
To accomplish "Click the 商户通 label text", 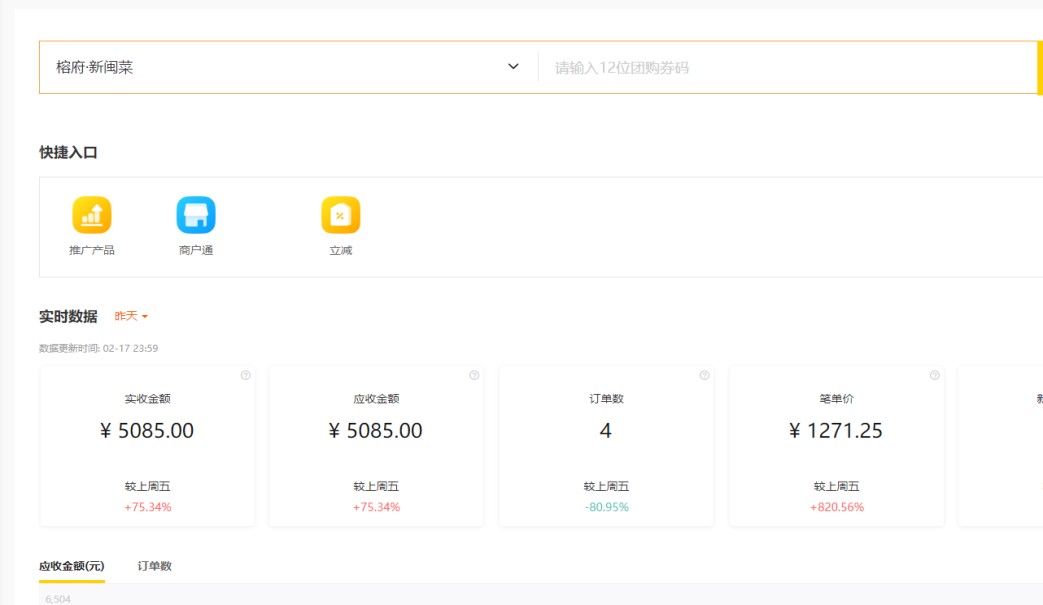I will tap(196, 250).
